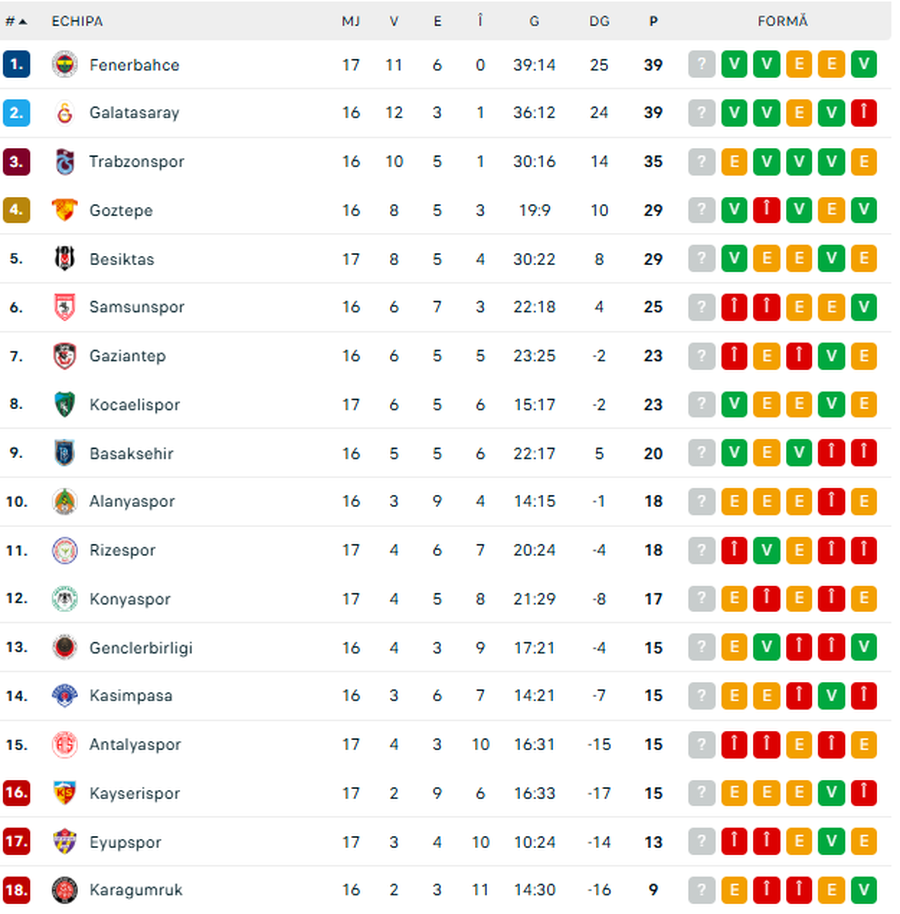
Task: Click the Eyupspor club crest
Action: click(x=63, y=842)
